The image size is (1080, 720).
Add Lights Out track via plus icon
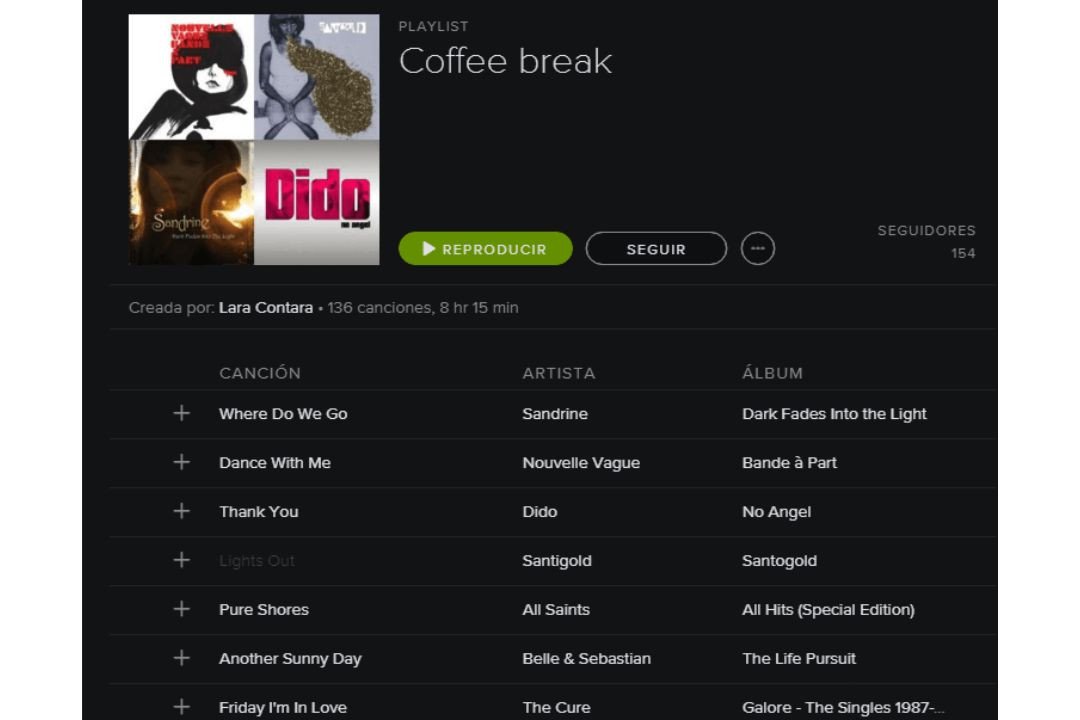coord(181,560)
